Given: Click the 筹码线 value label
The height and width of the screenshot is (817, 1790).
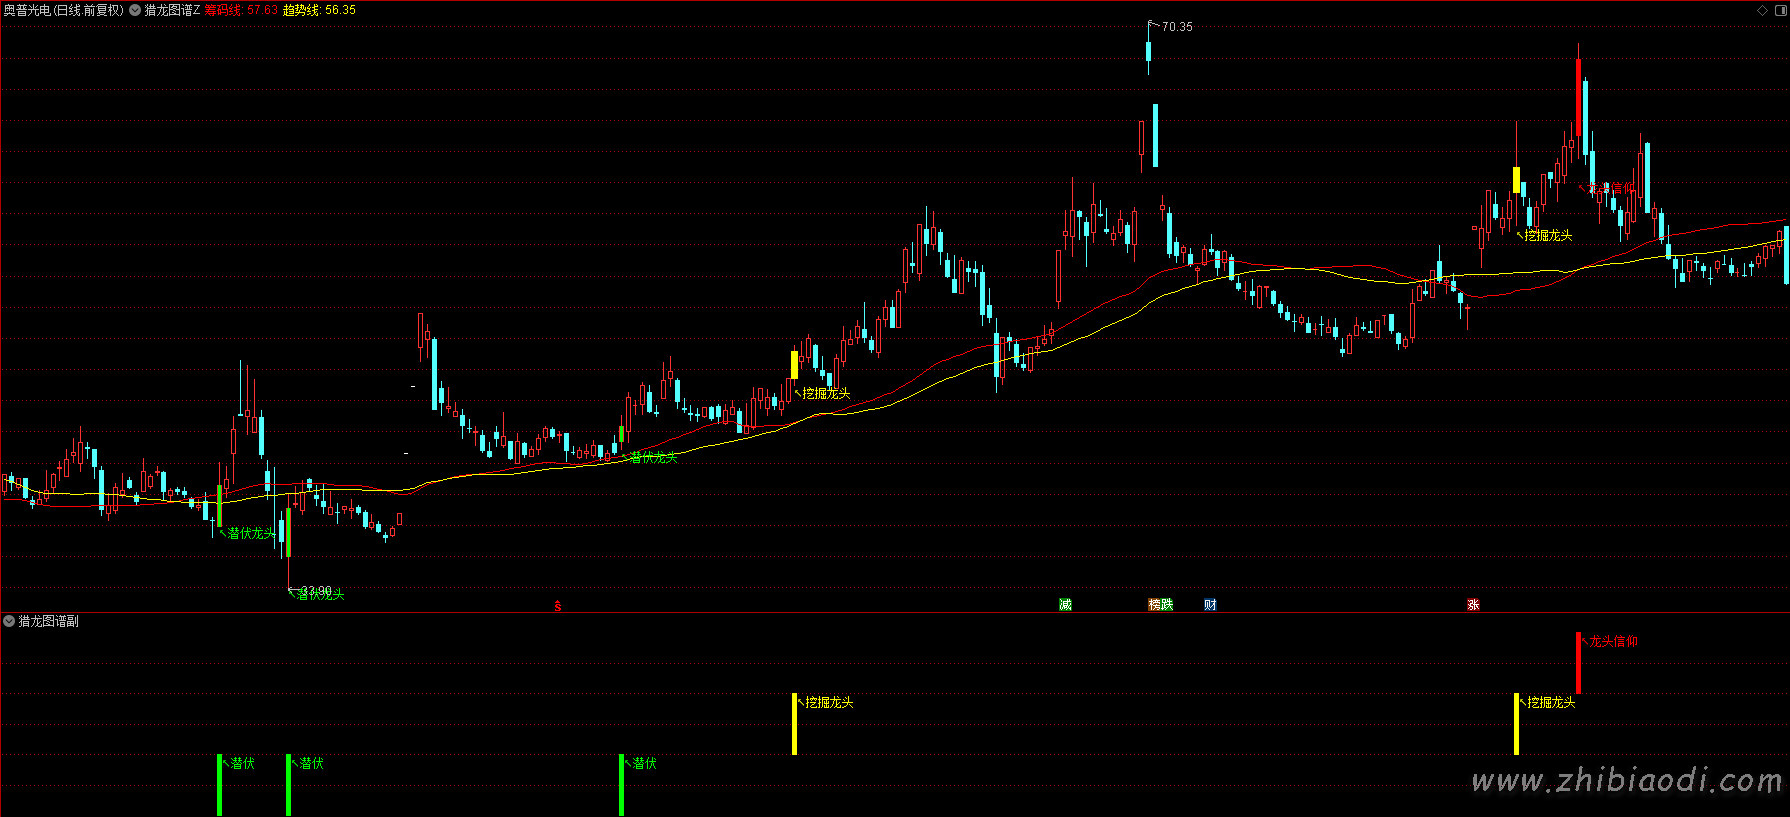Looking at the screenshot, I should click(x=241, y=10).
